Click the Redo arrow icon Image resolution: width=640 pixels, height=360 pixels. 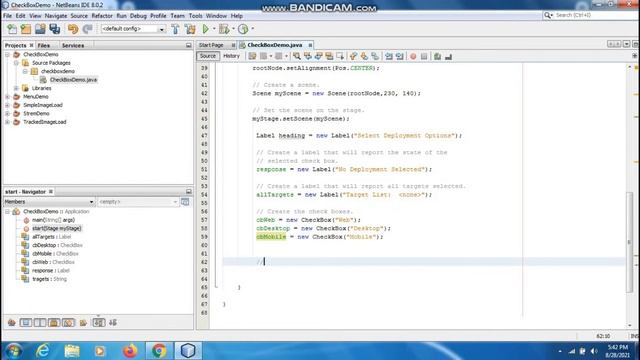(x=87, y=29)
